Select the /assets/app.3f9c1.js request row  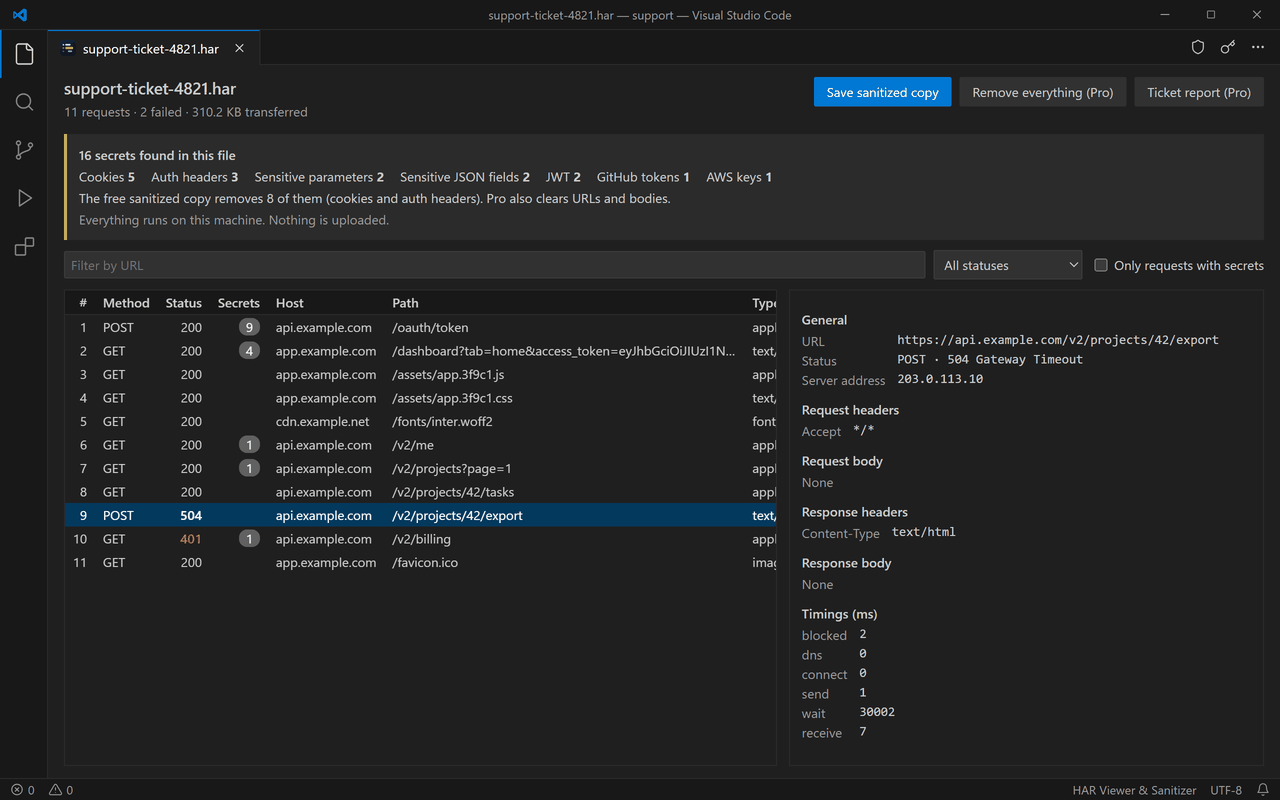pos(421,374)
